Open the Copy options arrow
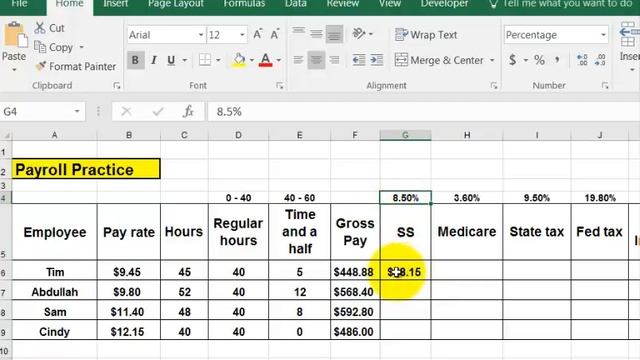Screen dimensions: 640x360 82,47
